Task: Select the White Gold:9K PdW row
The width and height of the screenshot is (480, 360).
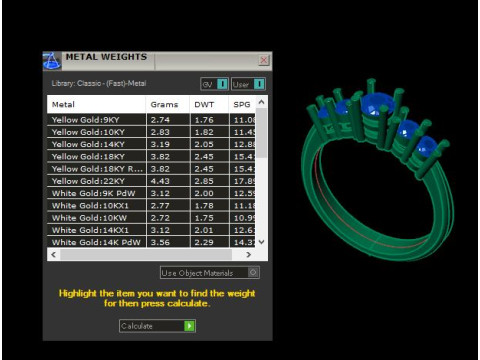Action: (x=152, y=193)
